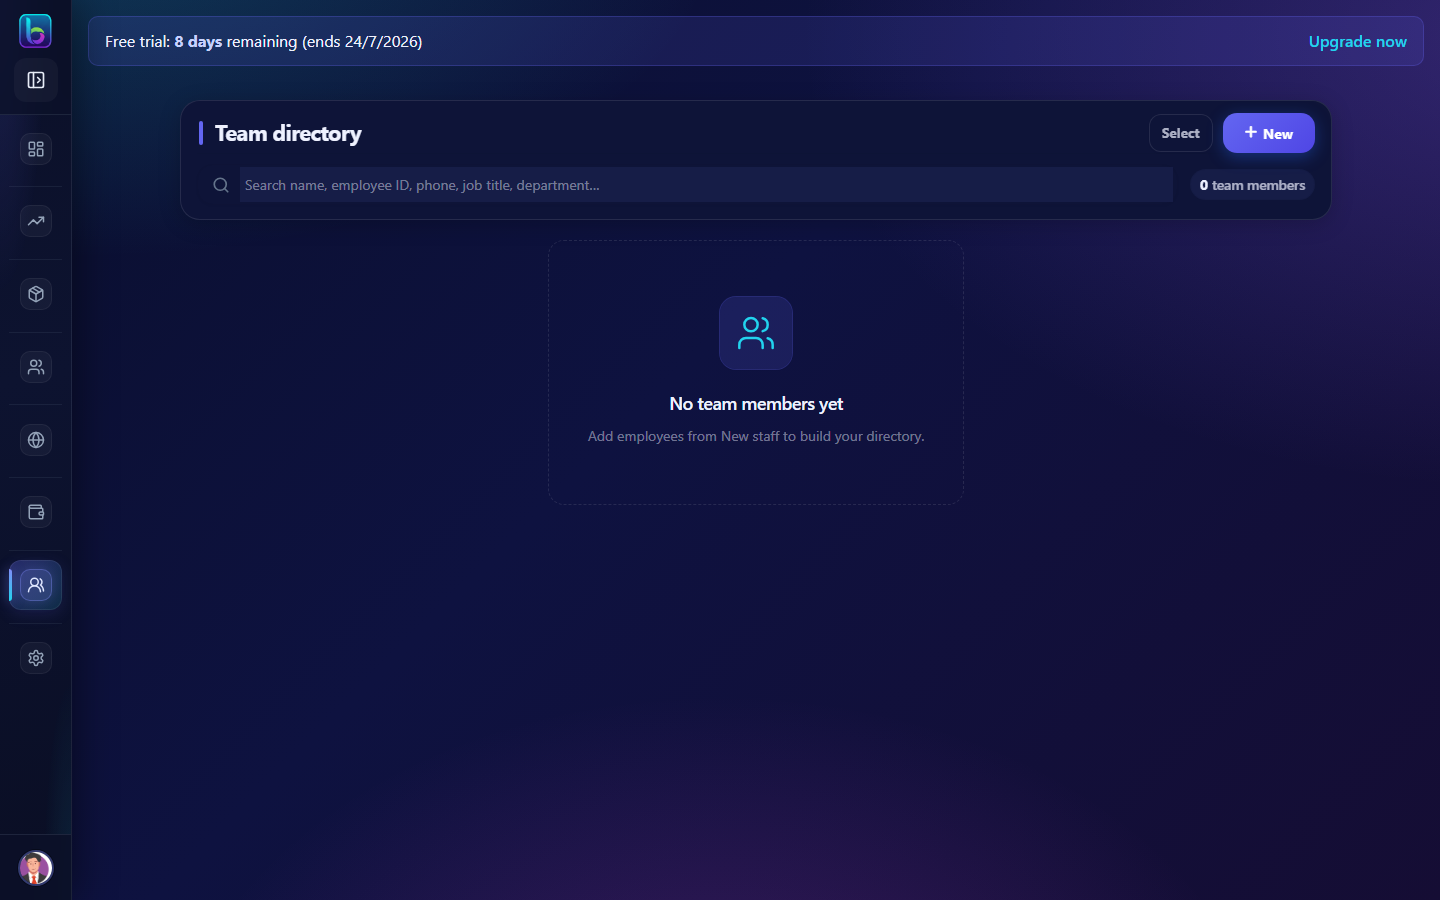Focus the team directory search field
1440x900 pixels.
(x=706, y=185)
